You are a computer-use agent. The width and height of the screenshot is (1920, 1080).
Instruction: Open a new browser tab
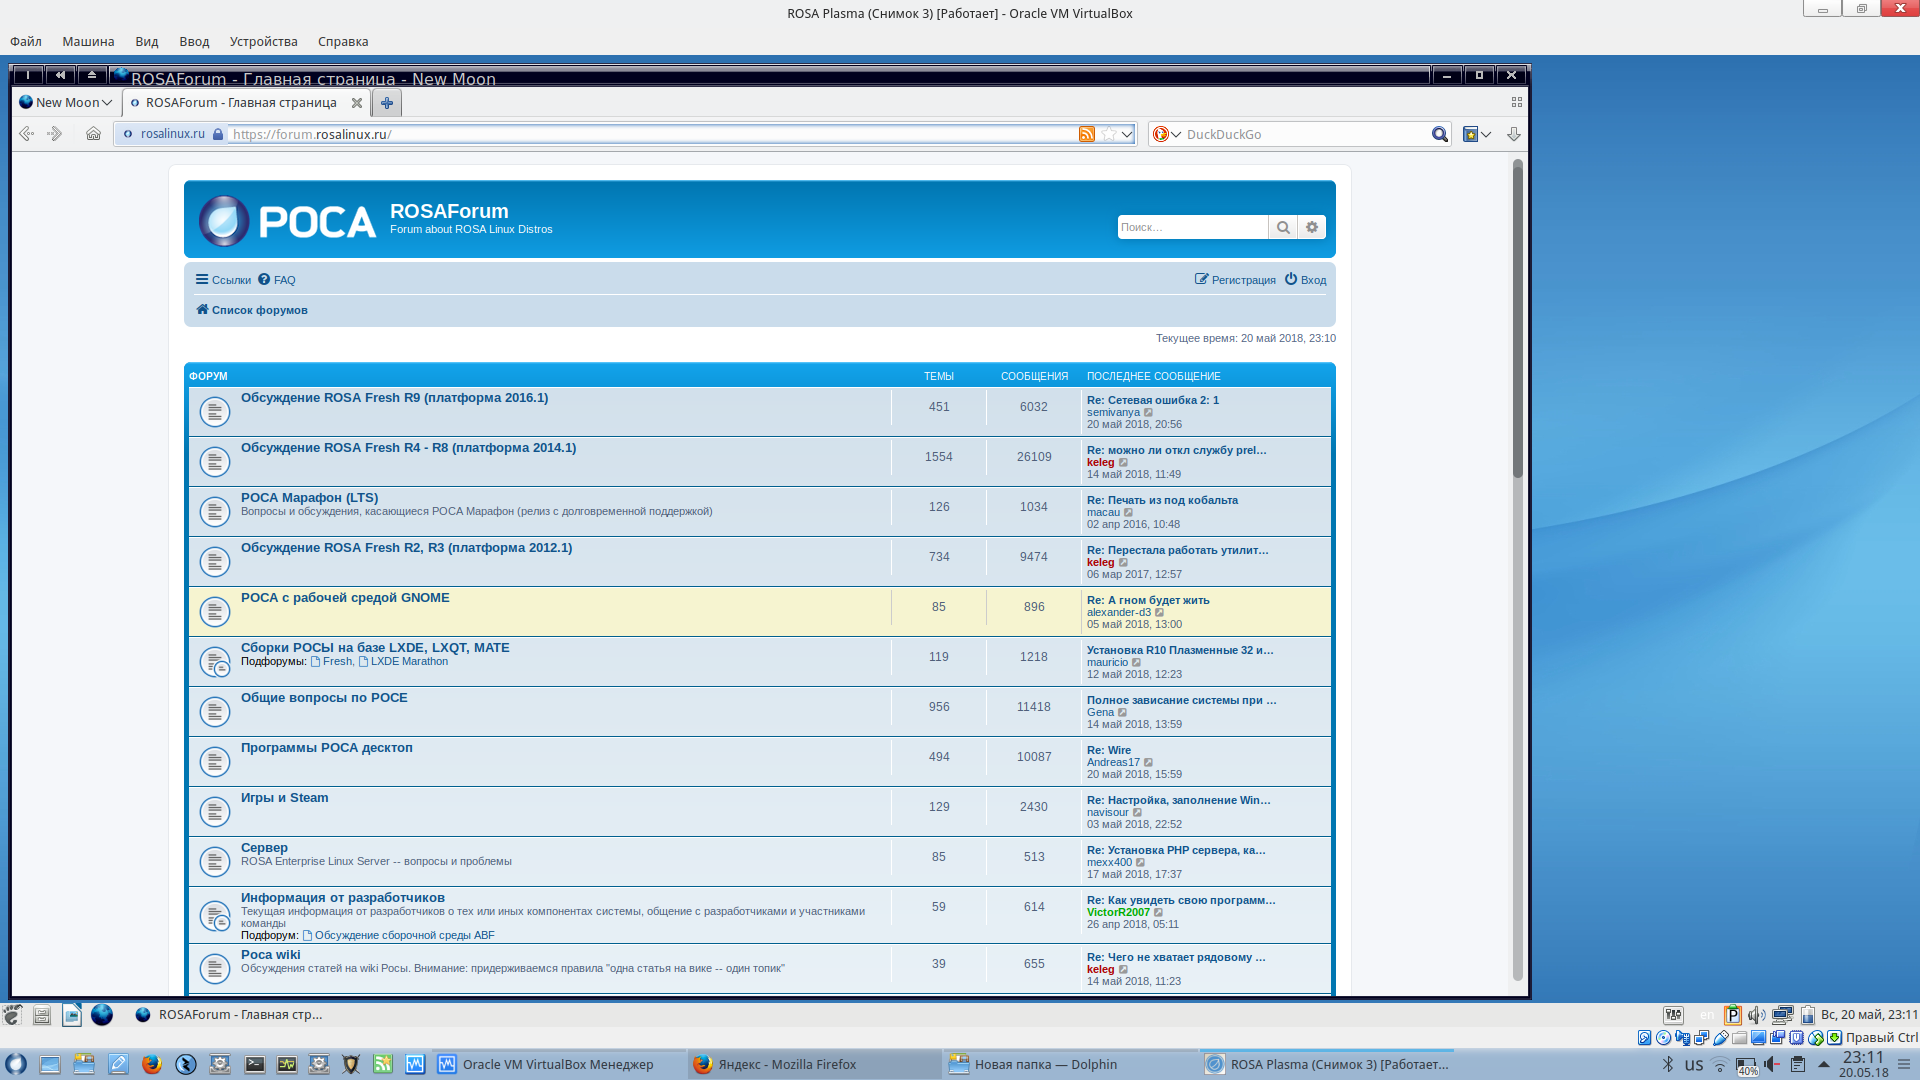point(386,102)
